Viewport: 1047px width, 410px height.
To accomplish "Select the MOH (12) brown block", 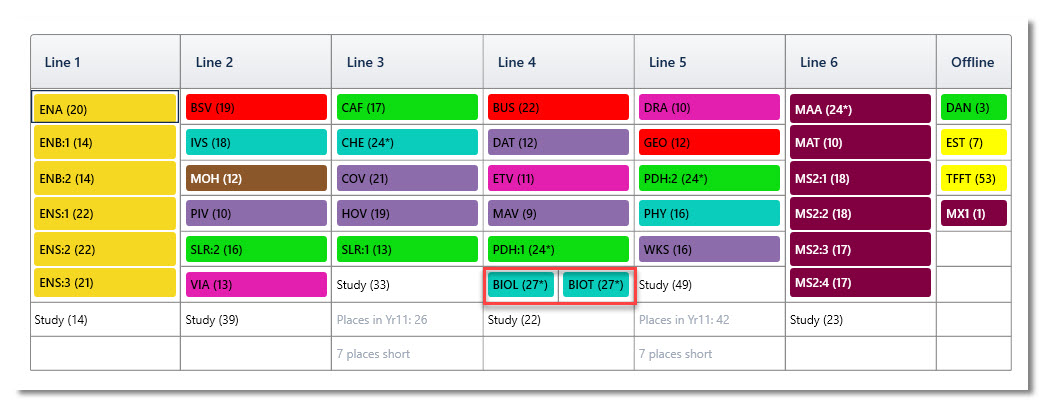I will click(256, 178).
